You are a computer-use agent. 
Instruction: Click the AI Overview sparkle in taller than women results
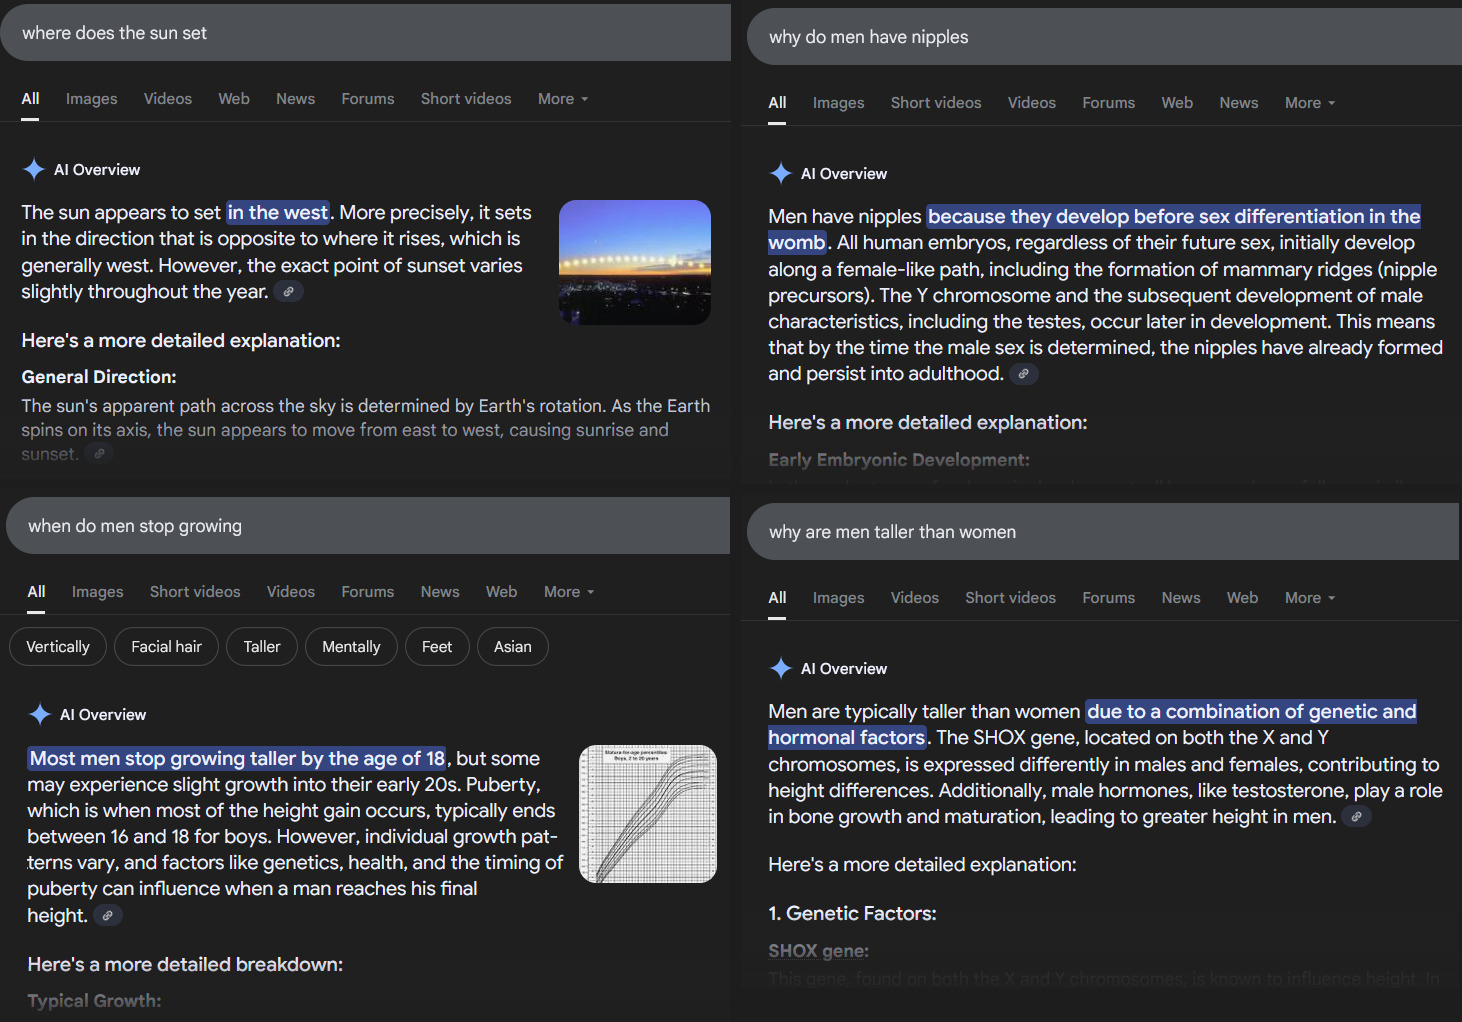coord(781,669)
